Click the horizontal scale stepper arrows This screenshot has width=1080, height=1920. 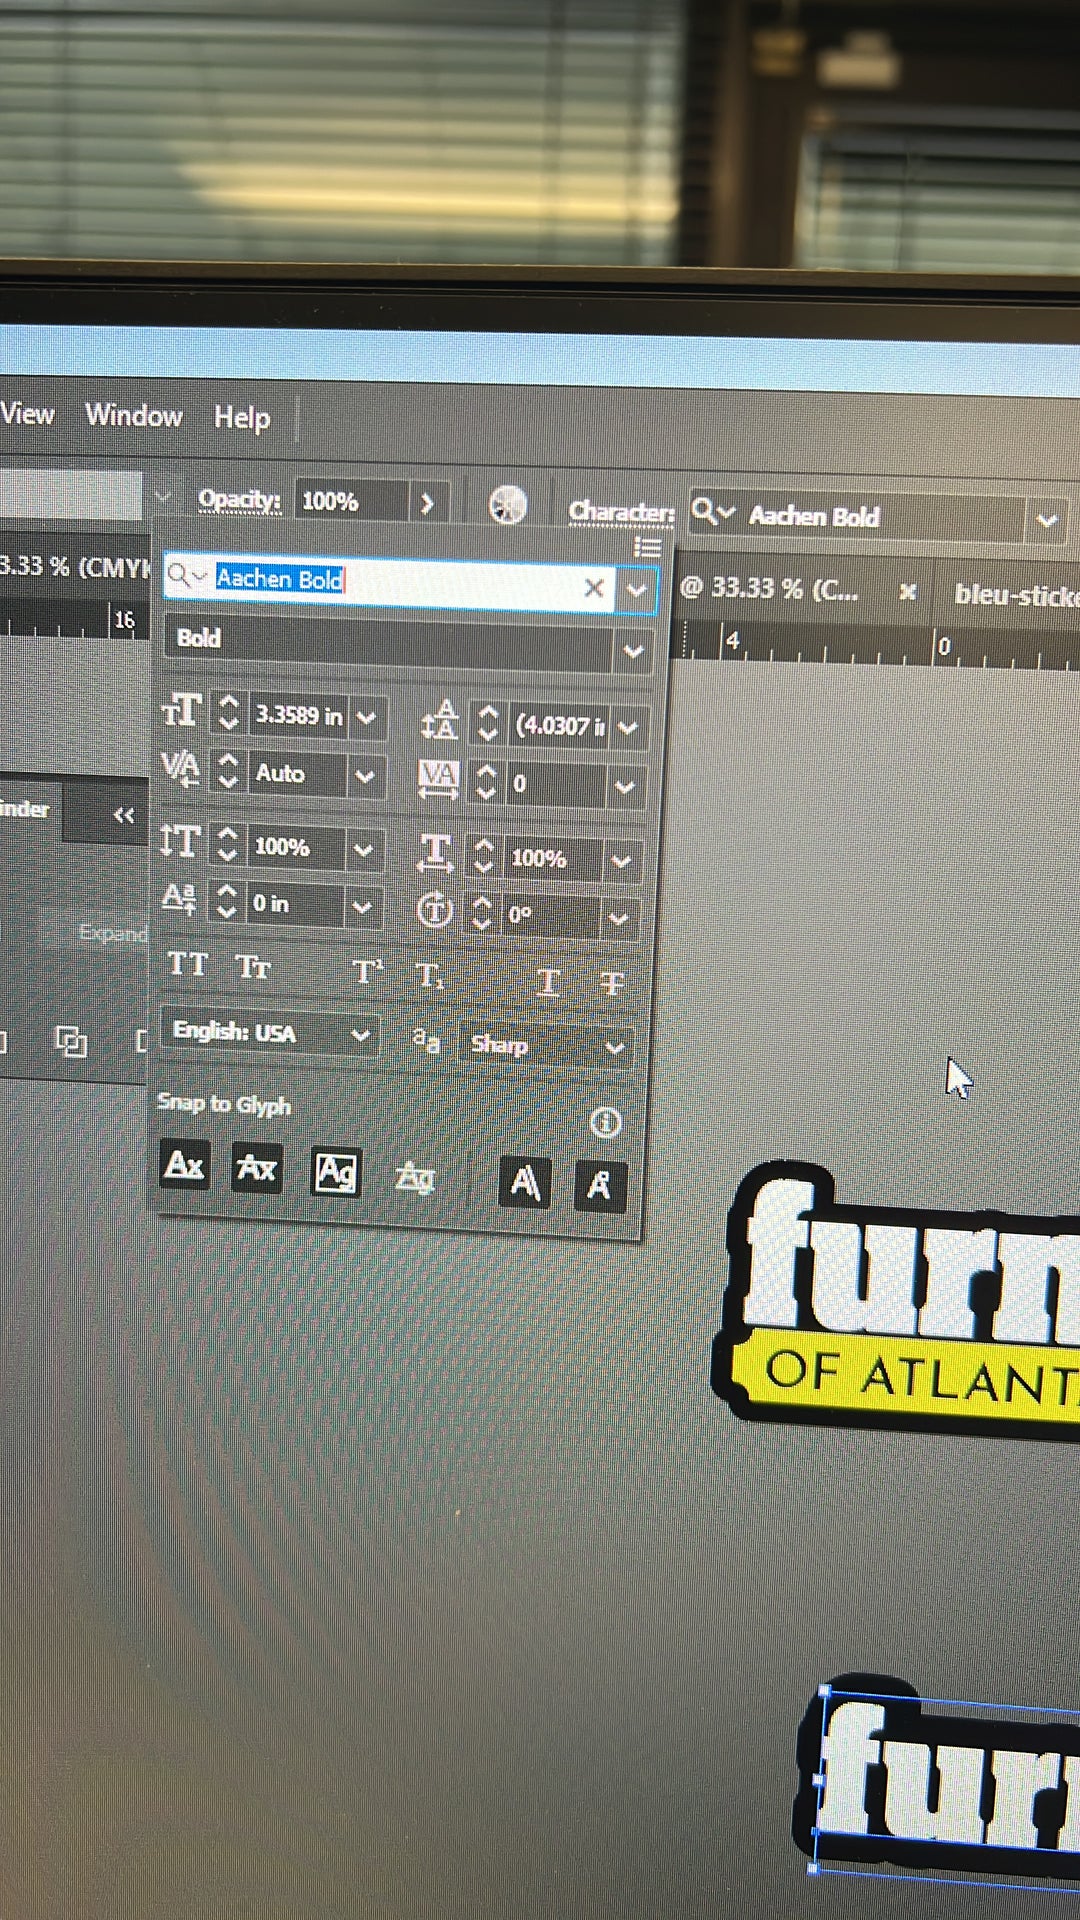[483, 855]
